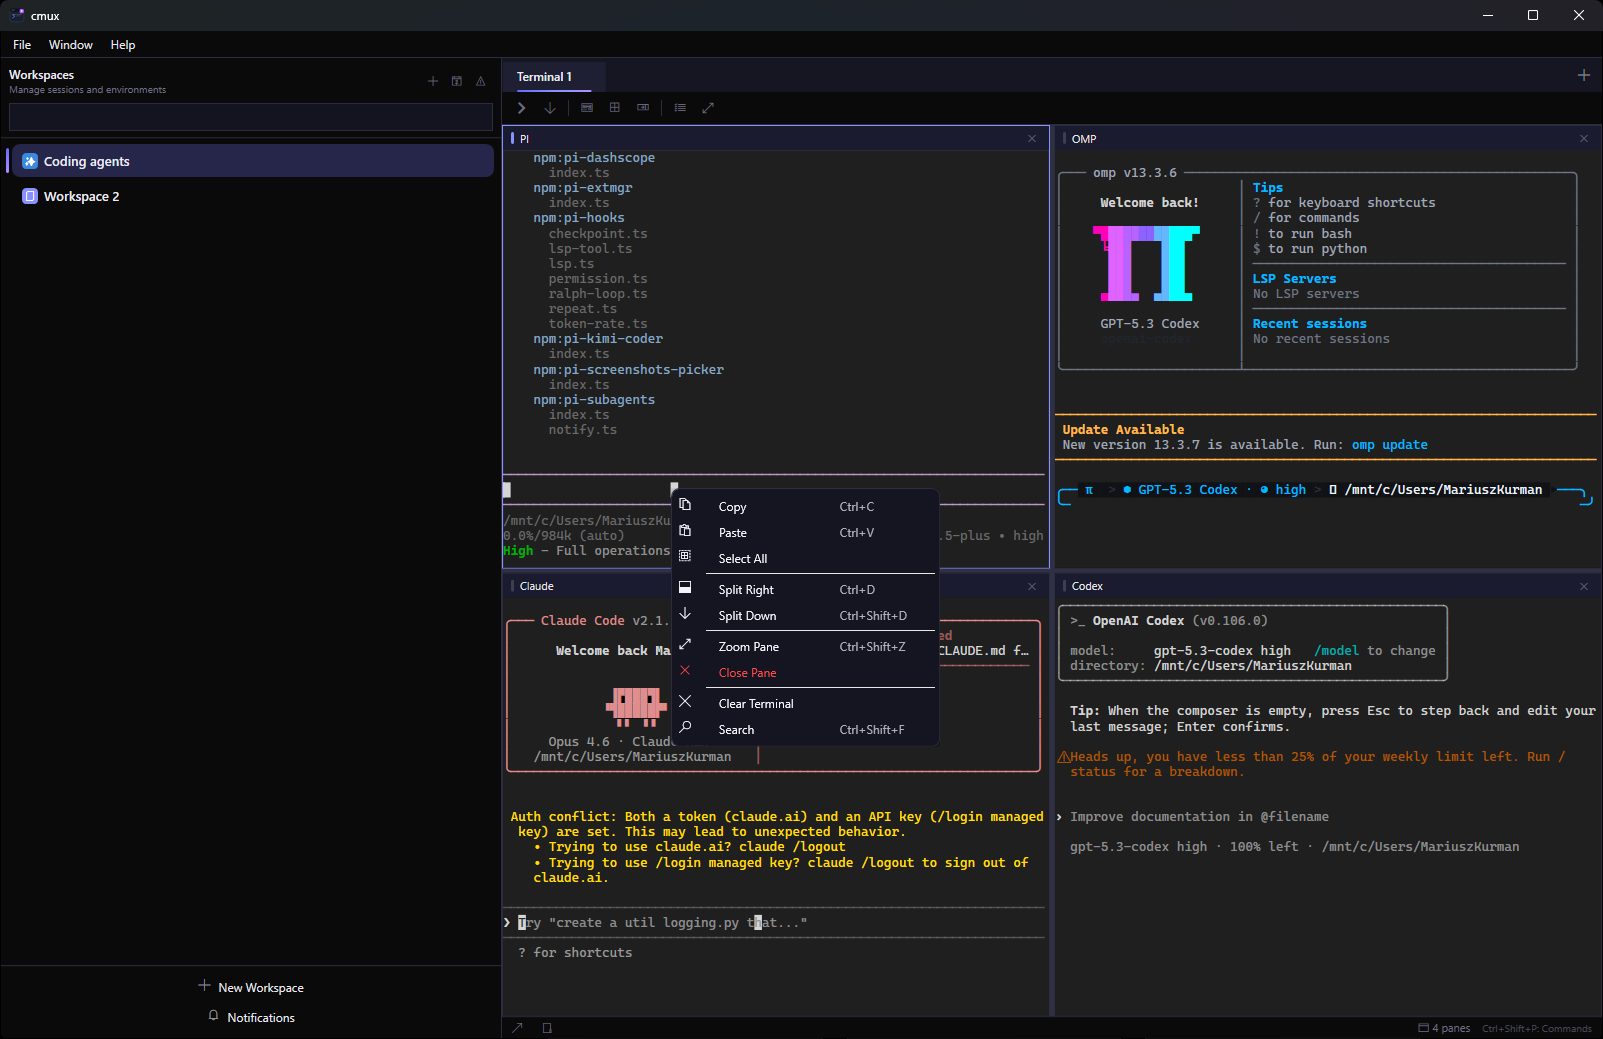Click the pane layout icon before grid icon
The height and width of the screenshot is (1039, 1603).
point(587,107)
